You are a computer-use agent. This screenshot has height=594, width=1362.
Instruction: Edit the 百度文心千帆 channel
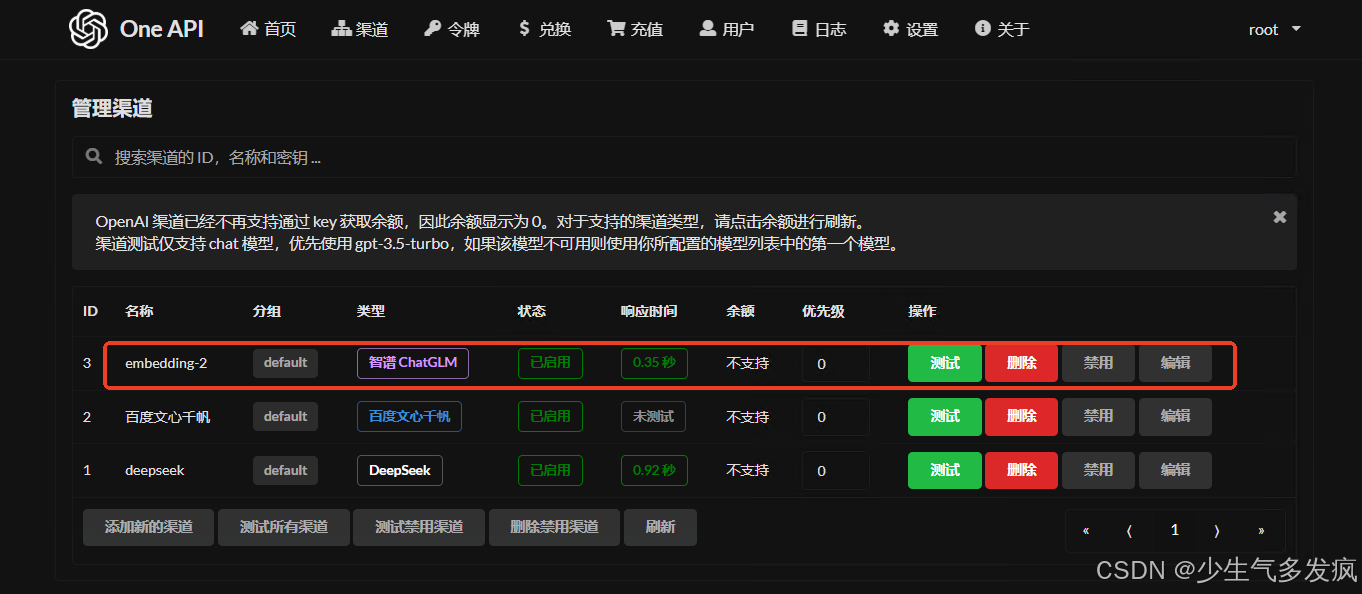1175,416
